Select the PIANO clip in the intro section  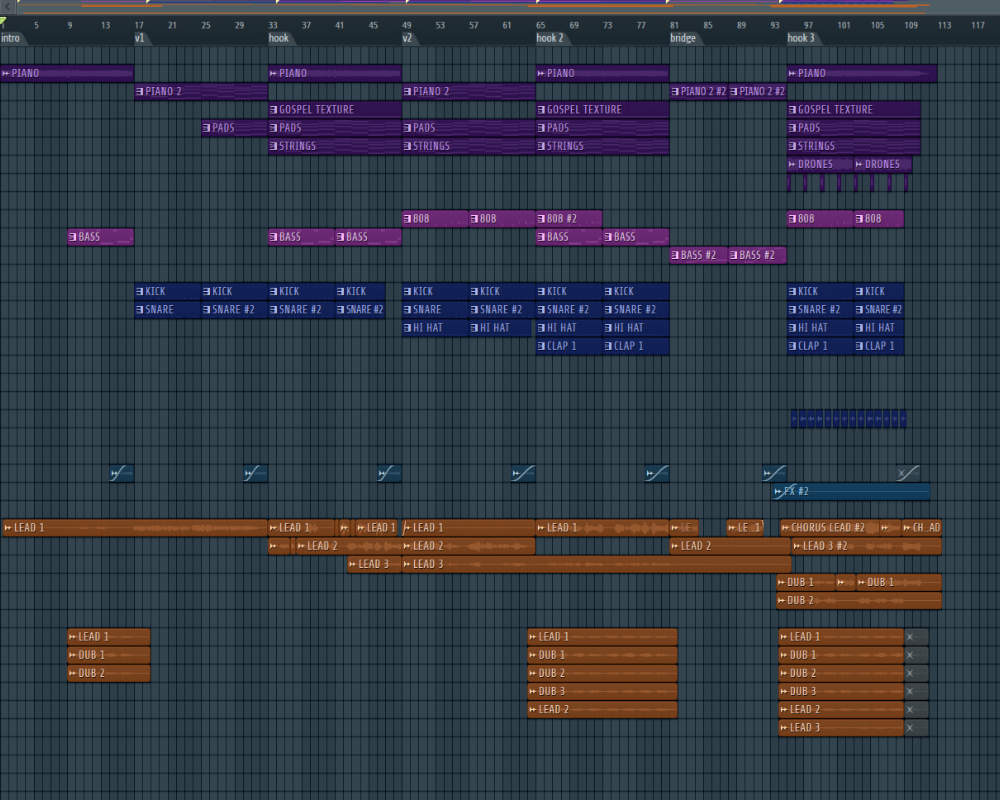(x=67, y=73)
